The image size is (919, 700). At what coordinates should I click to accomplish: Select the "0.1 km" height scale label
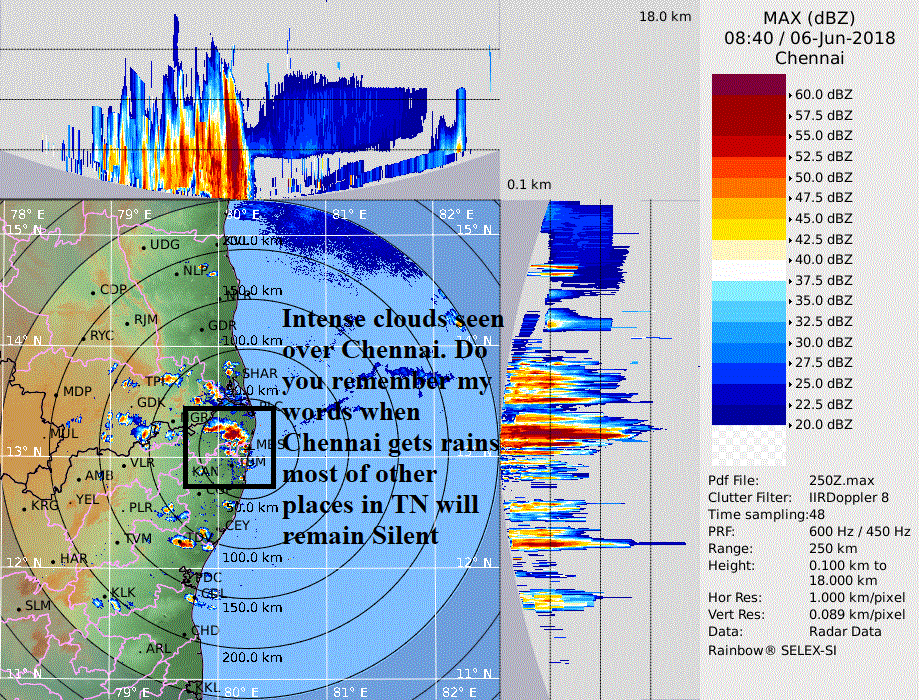tap(529, 185)
